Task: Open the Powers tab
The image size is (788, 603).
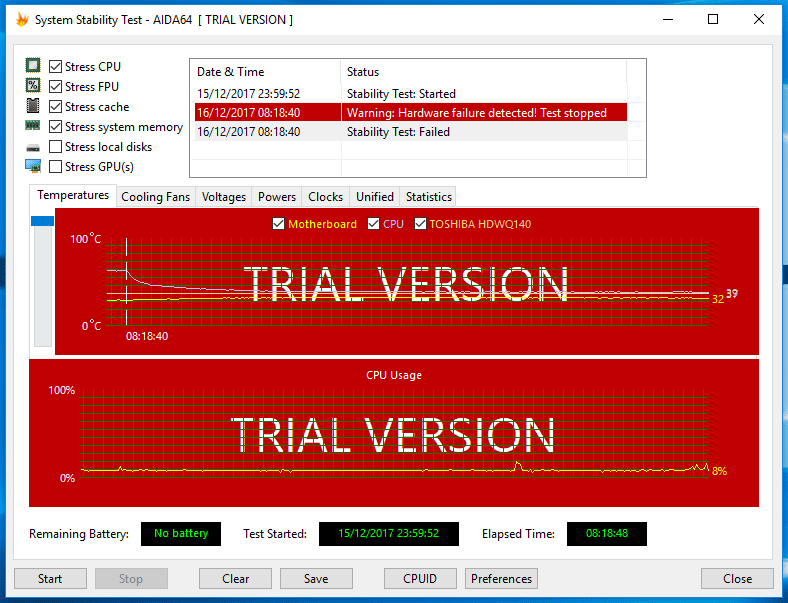Action: point(277,196)
